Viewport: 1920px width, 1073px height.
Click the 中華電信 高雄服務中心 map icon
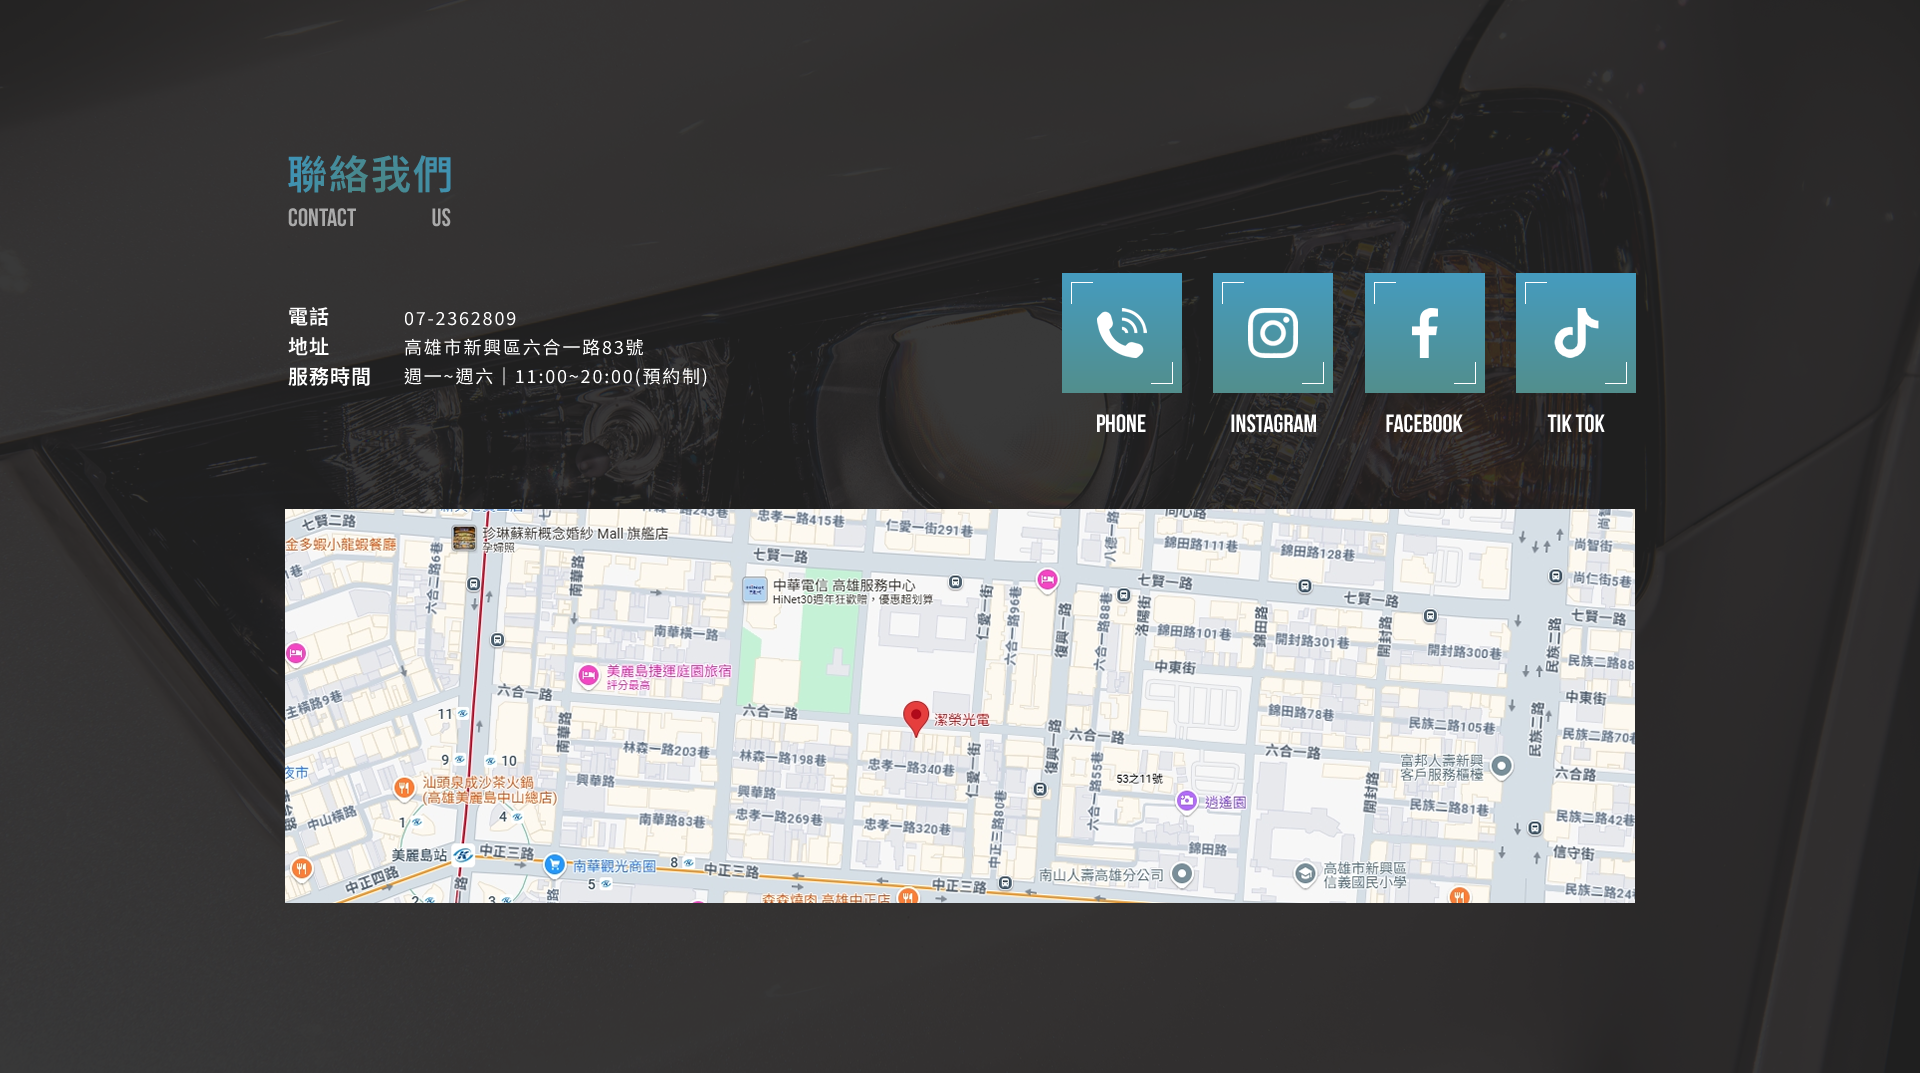click(x=755, y=590)
